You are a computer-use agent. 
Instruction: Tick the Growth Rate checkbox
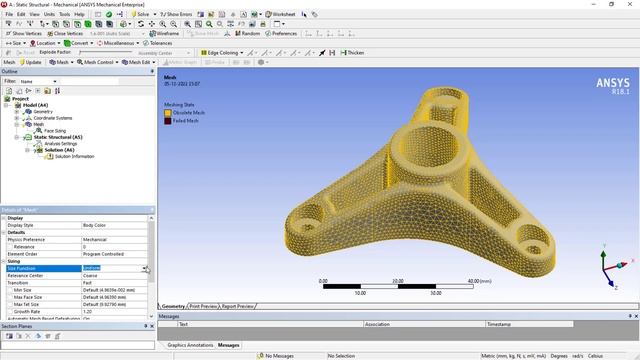pyautogui.click(x=10, y=312)
